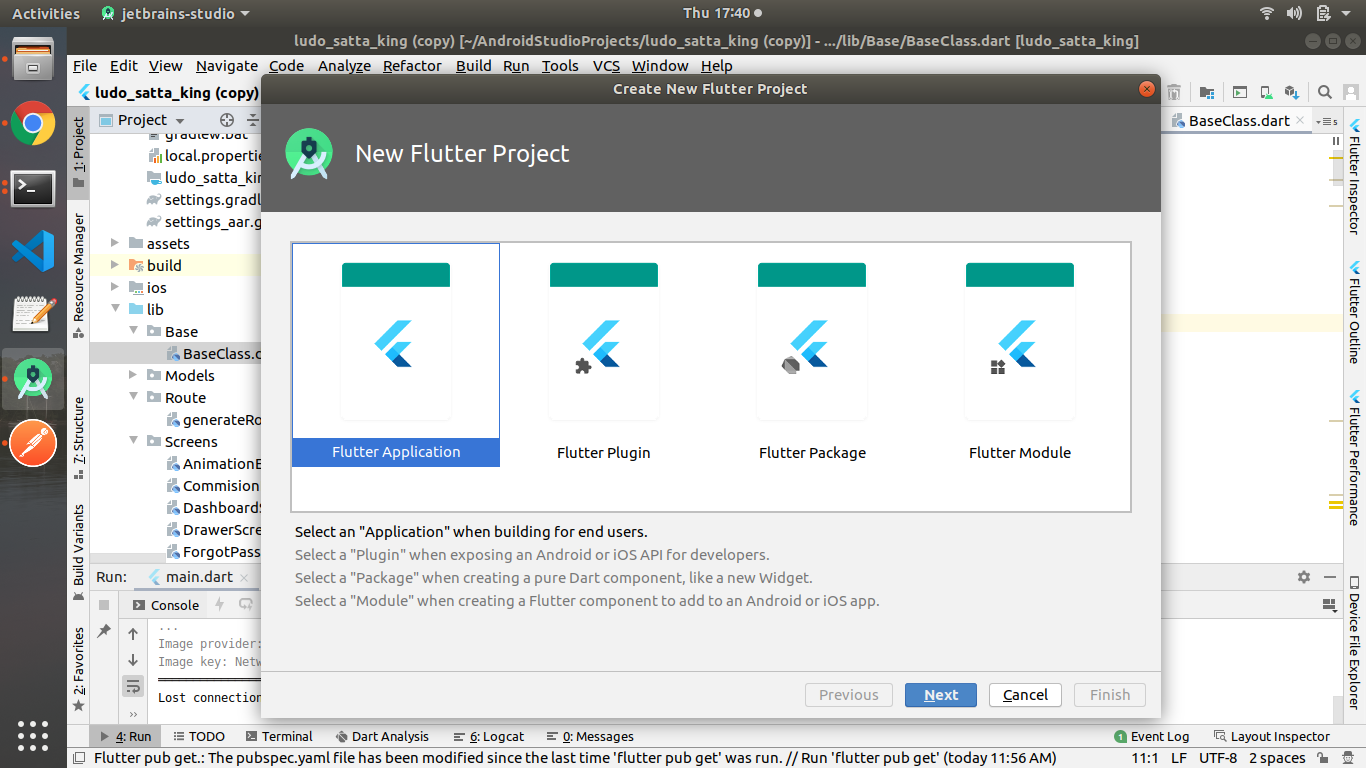
Task: Switch to the BaseClass.dart editor tab
Action: tap(1238, 120)
